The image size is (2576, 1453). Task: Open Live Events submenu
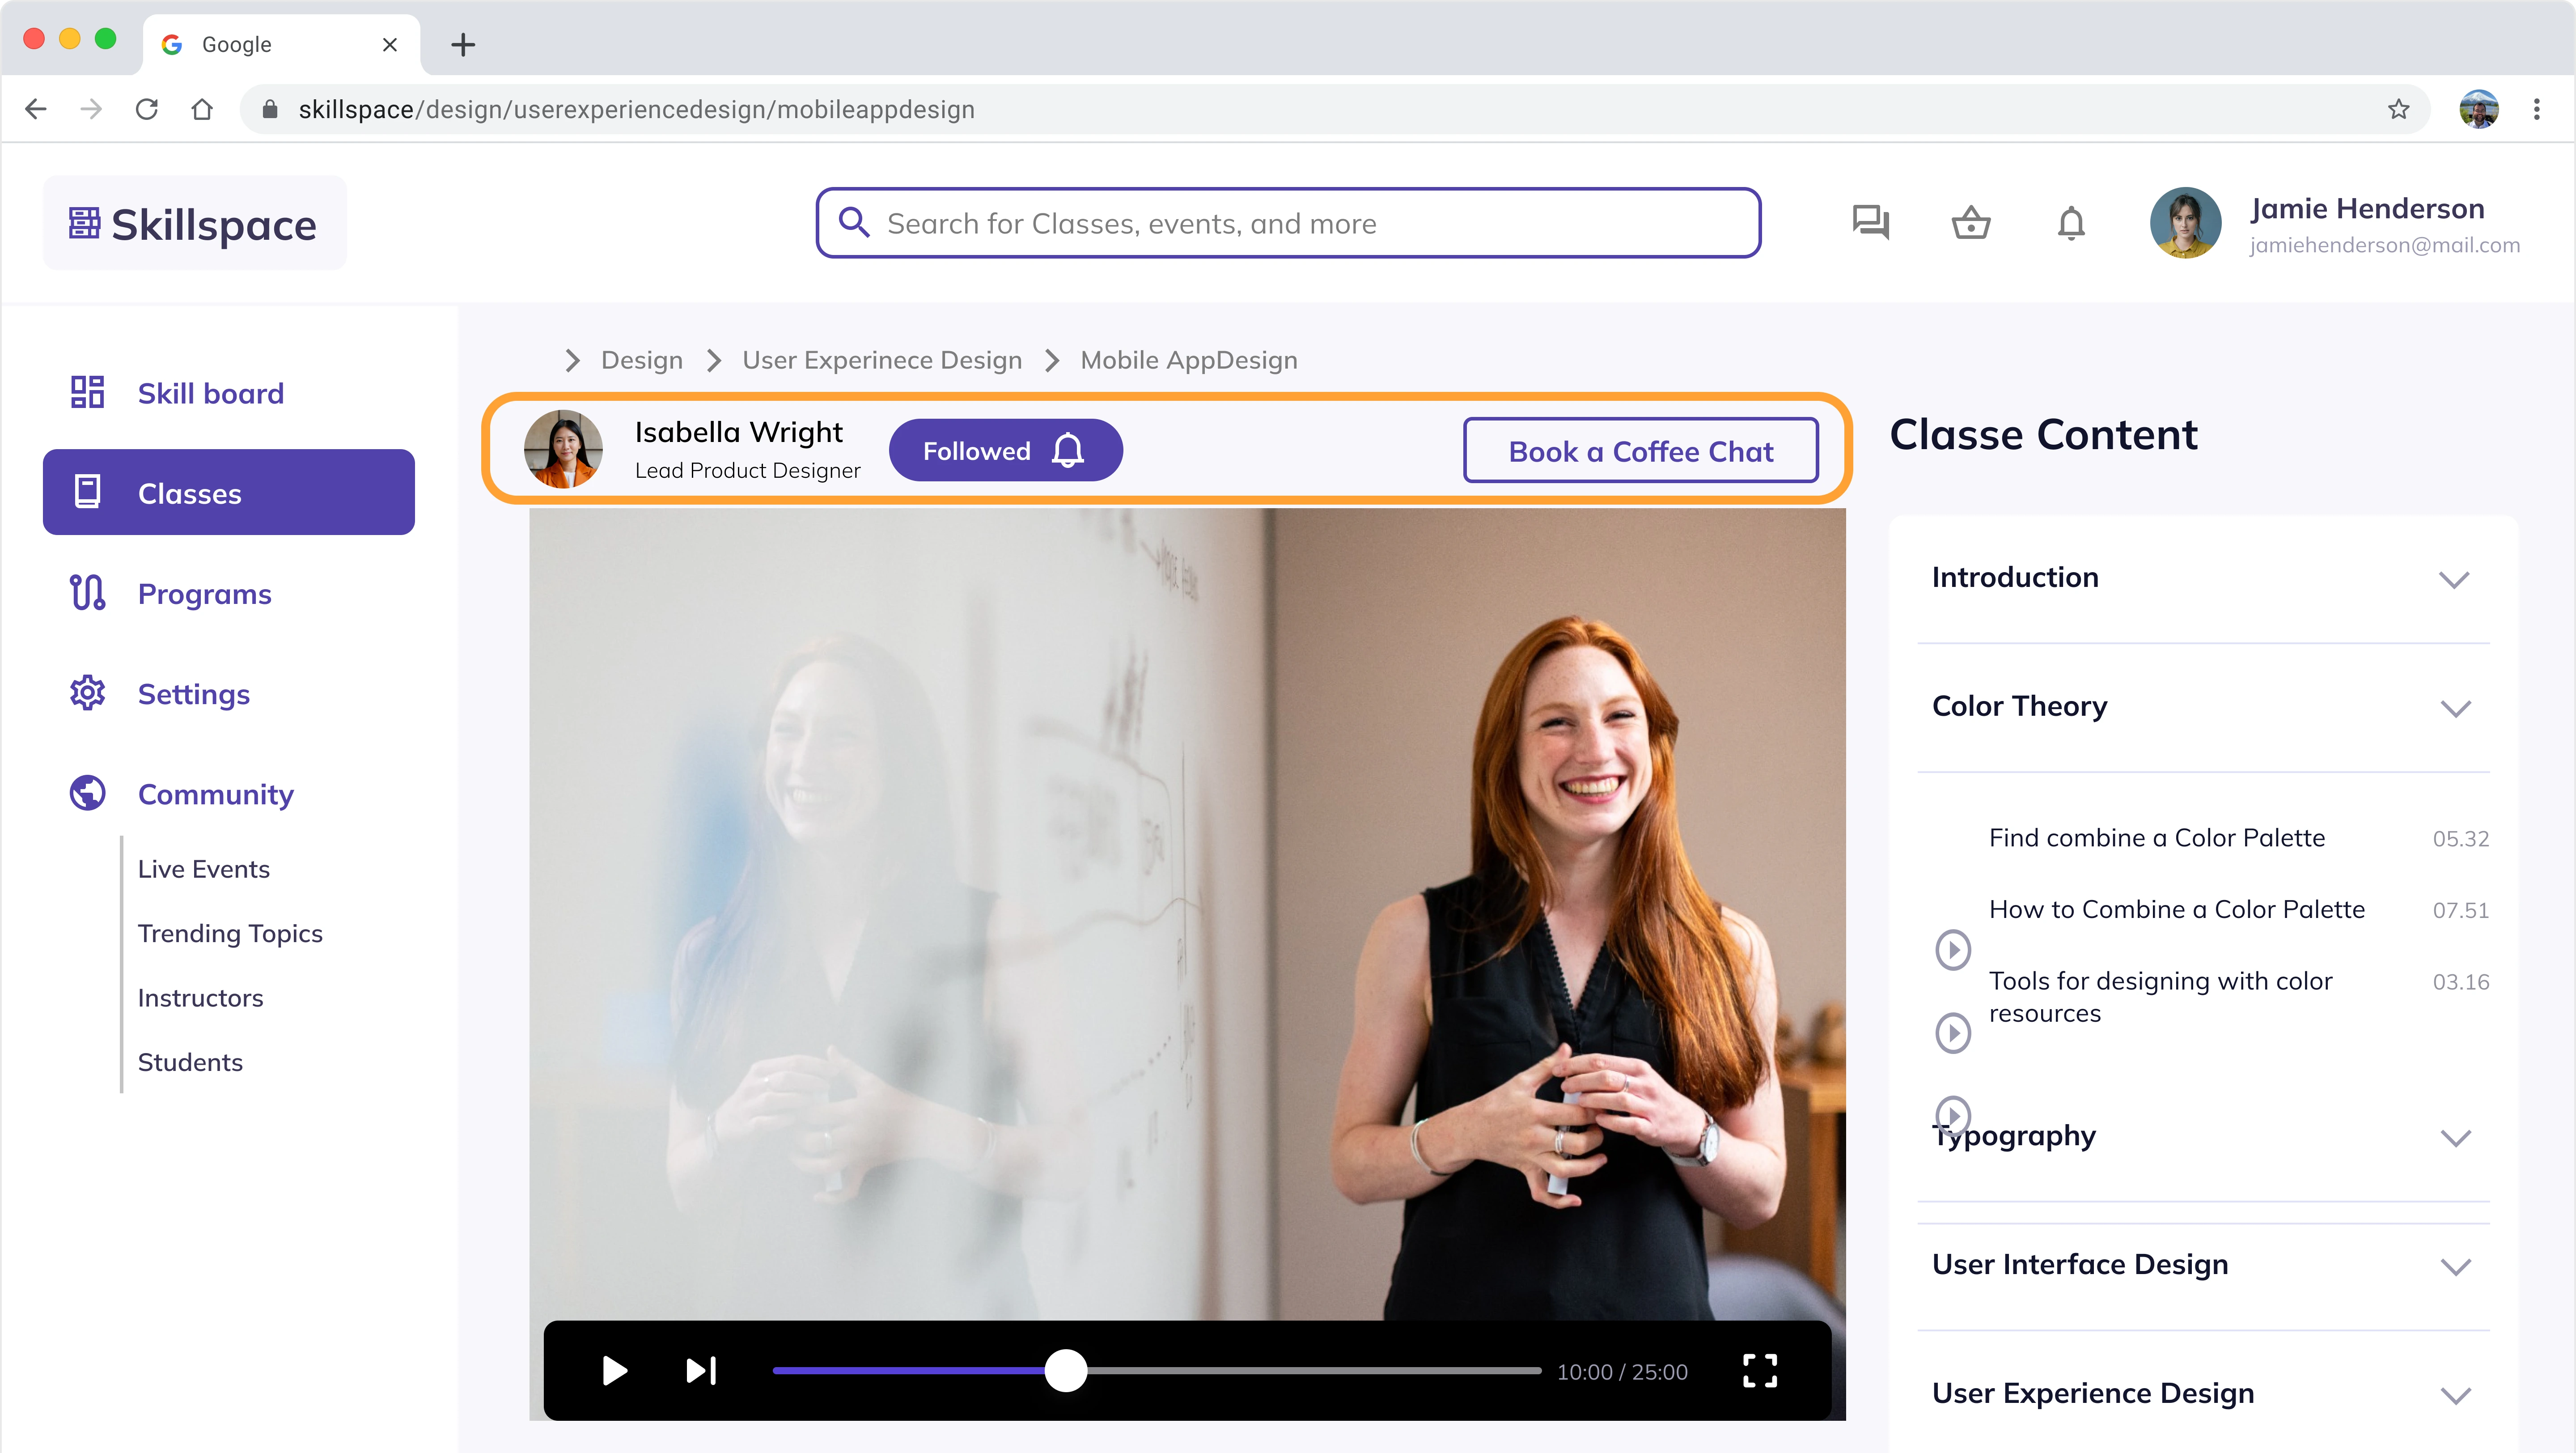pos(204,869)
